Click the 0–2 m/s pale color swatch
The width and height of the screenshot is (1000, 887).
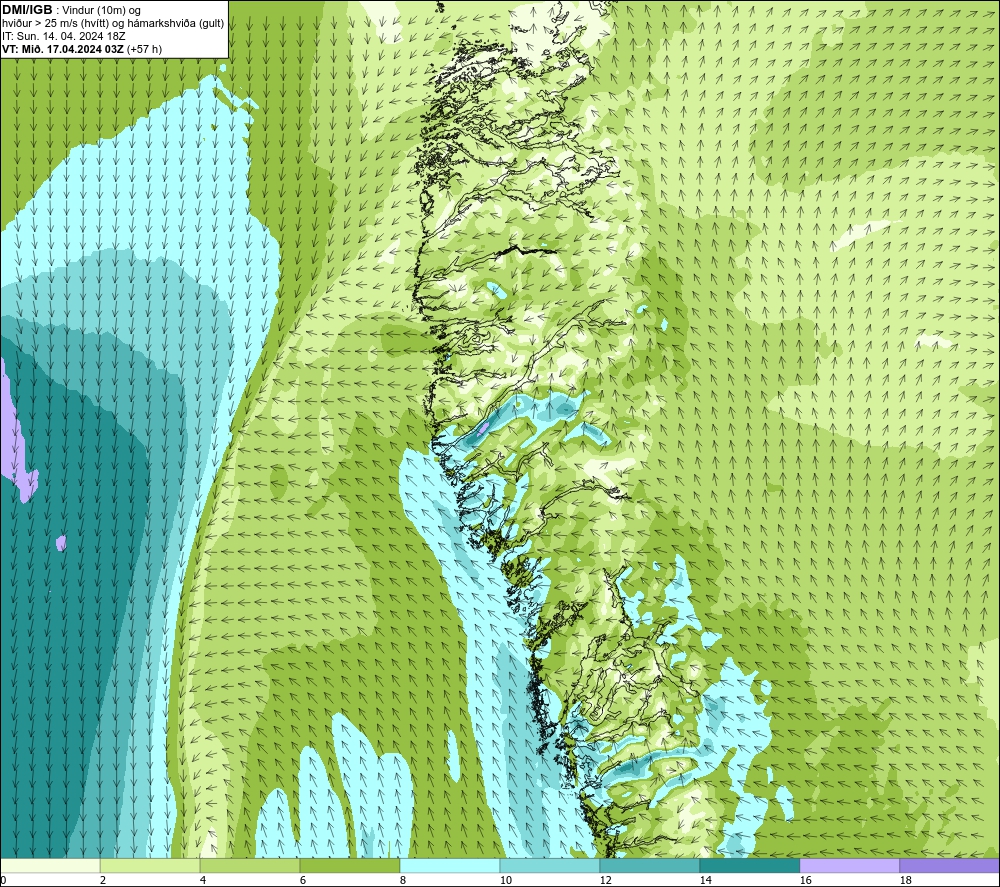click(x=50, y=865)
